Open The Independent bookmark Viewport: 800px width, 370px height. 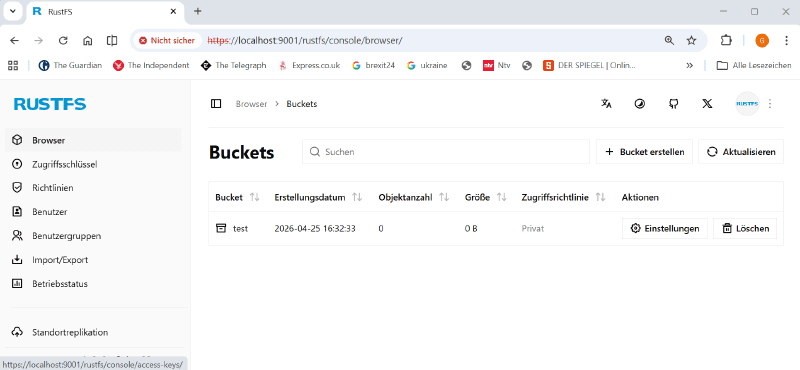[151, 65]
